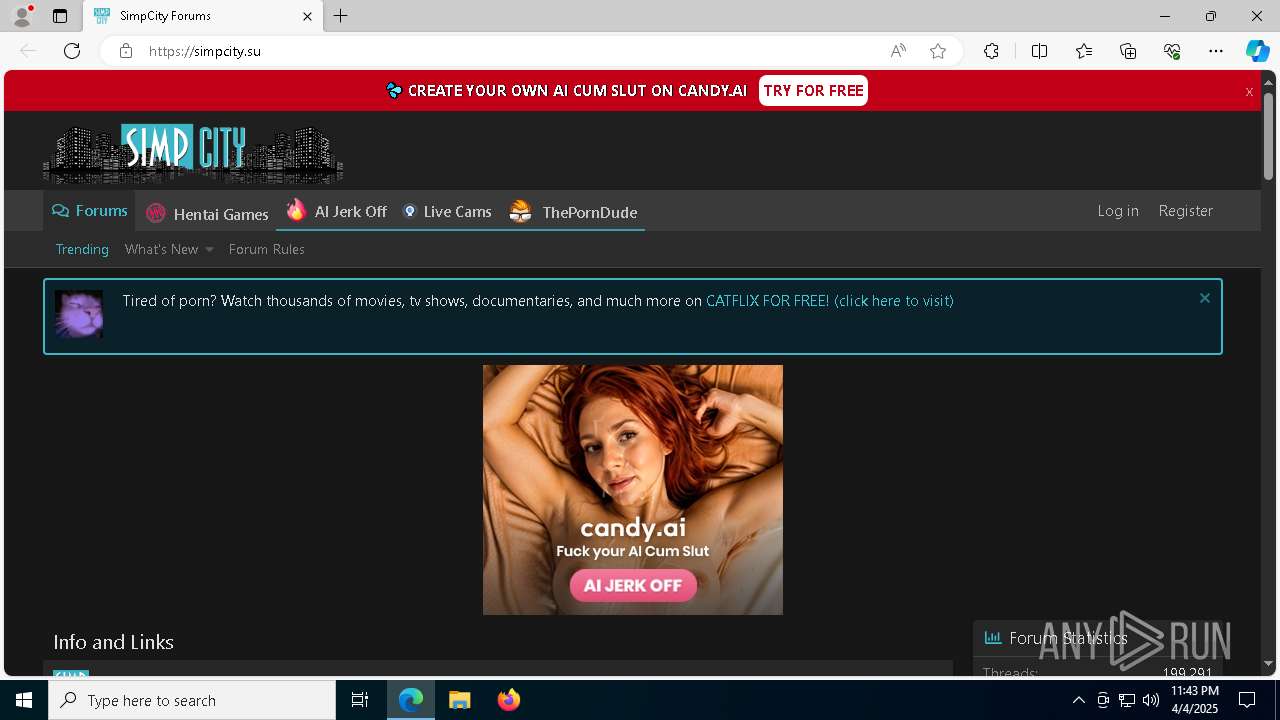Close the SimpCity Forums tab
Image resolution: width=1280 pixels, height=720 pixels.
(x=308, y=16)
